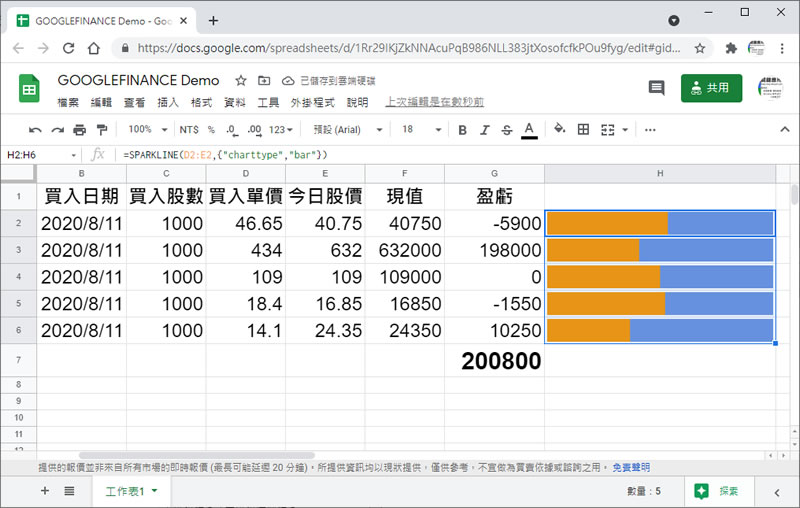This screenshot has width=800, height=508.
Task: Toggle bold formatting
Action: (462, 129)
